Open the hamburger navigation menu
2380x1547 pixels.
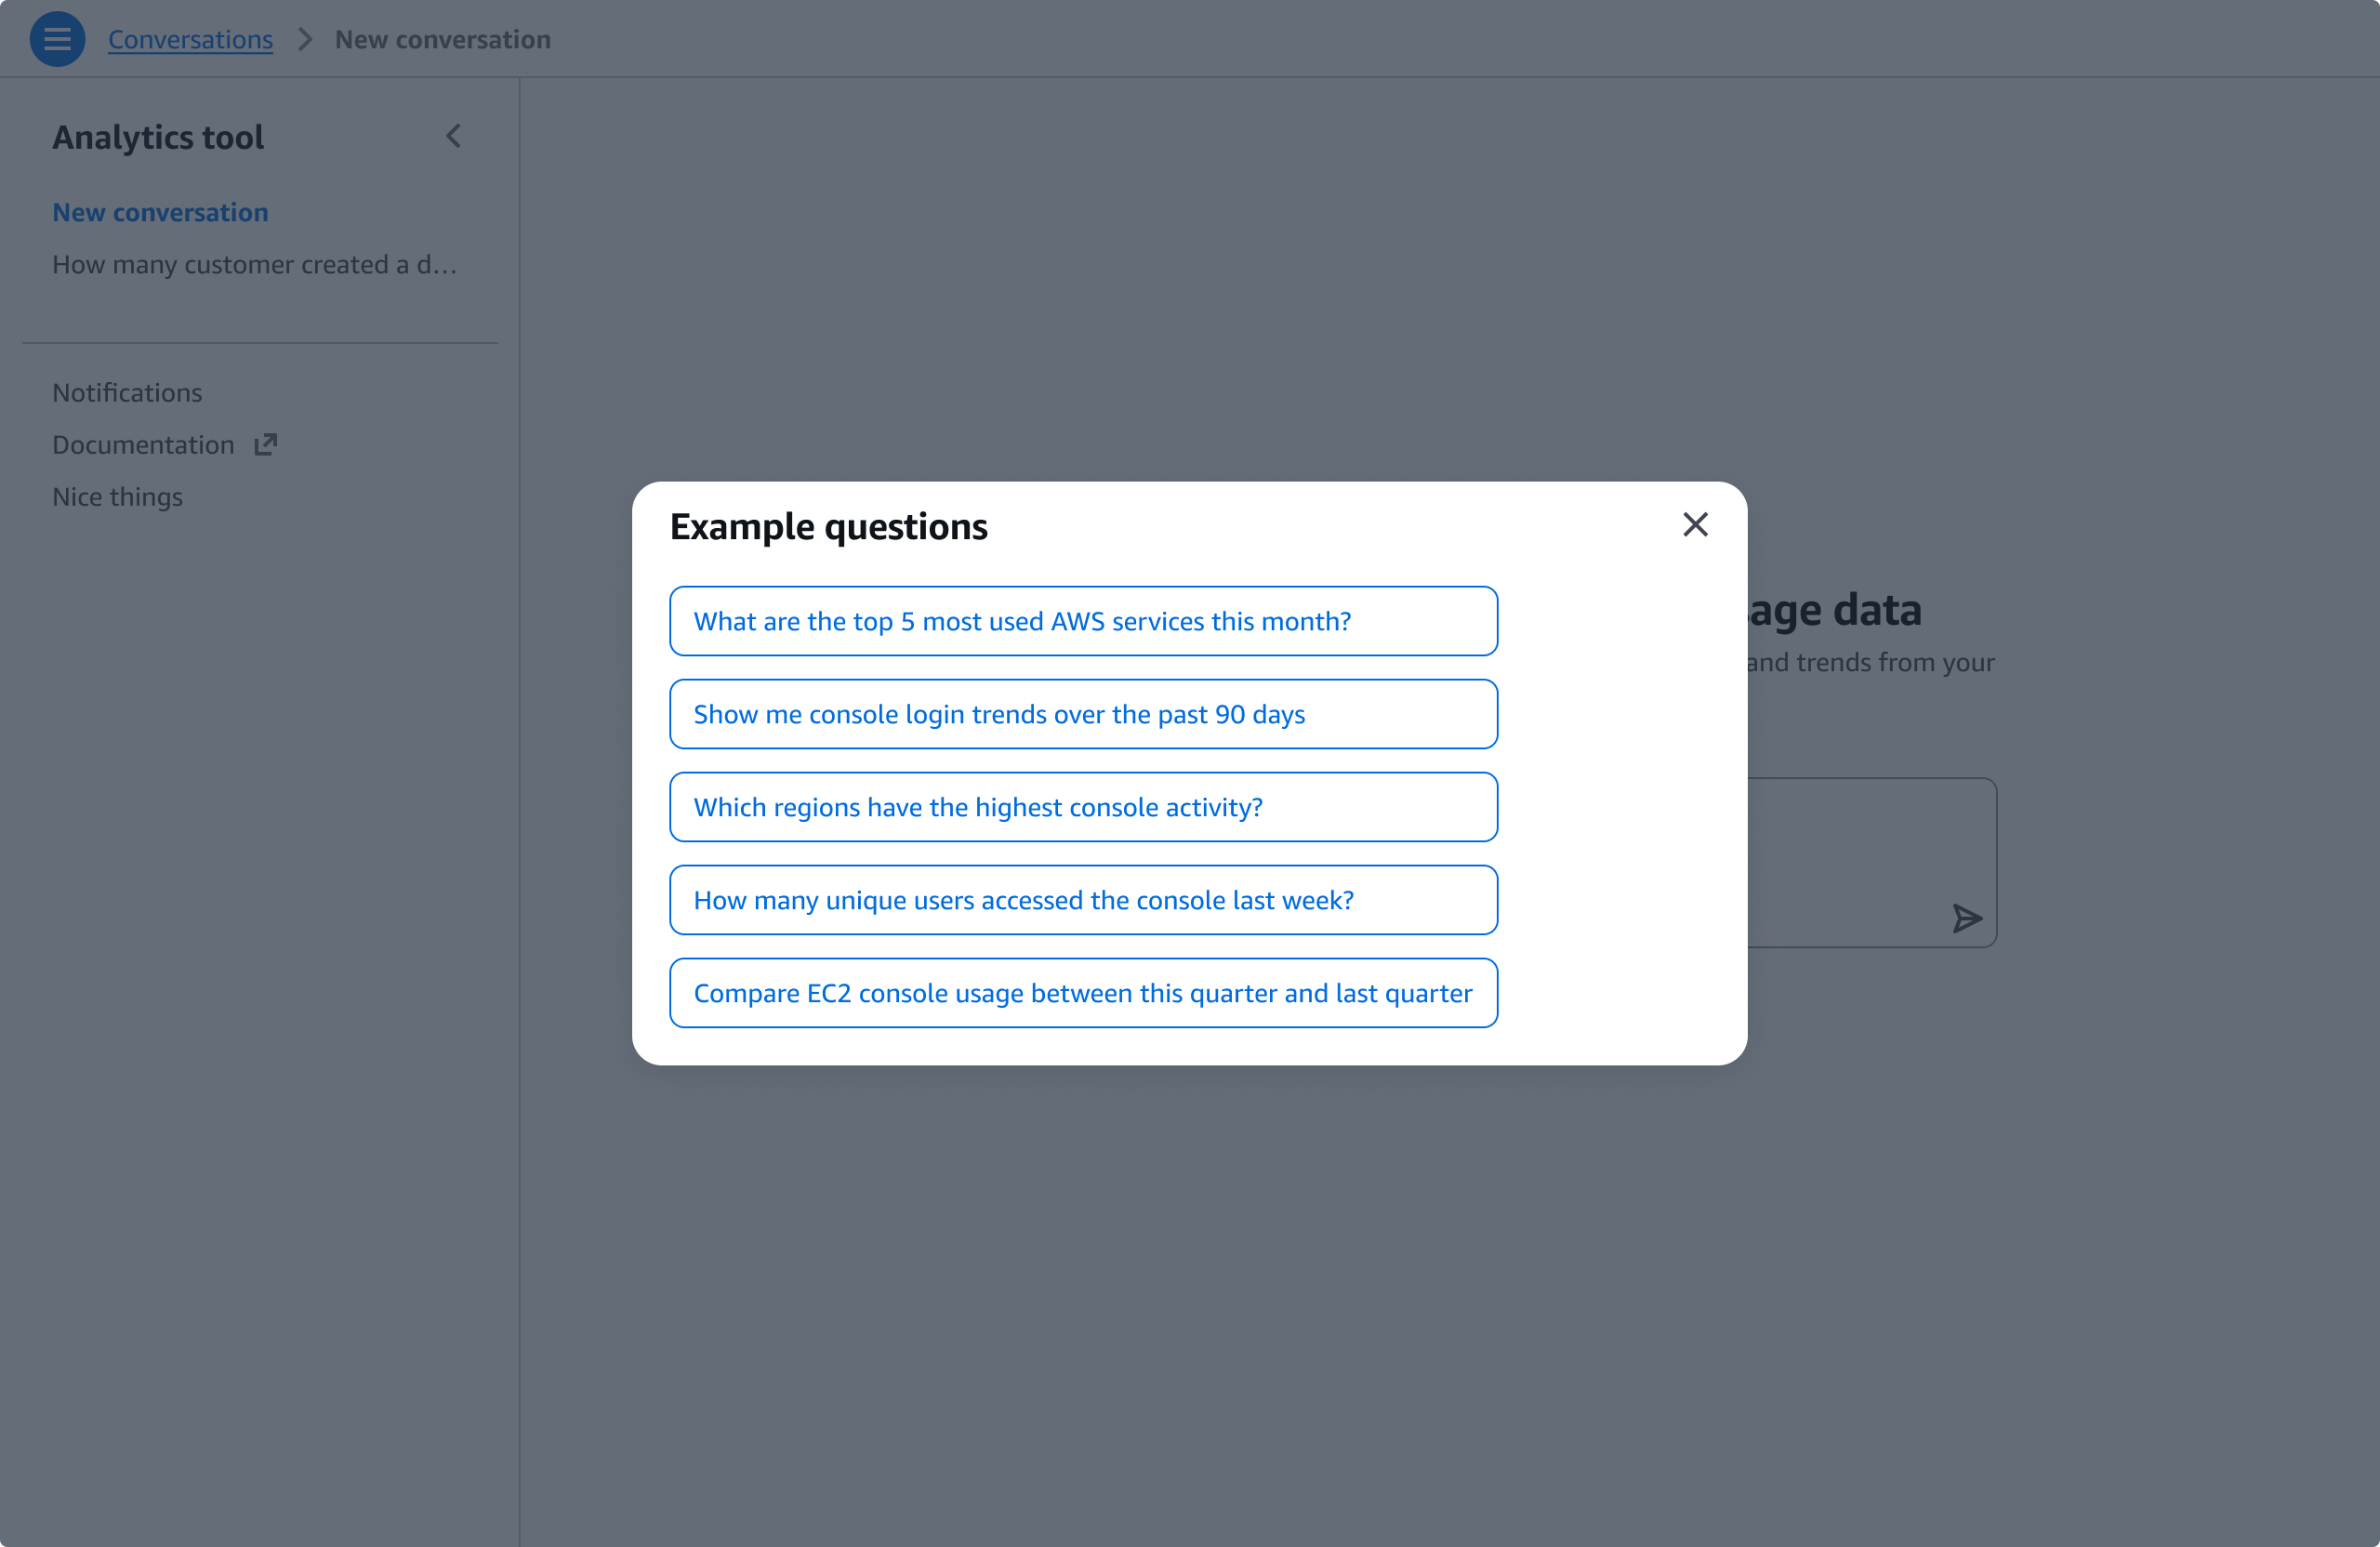tap(57, 39)
